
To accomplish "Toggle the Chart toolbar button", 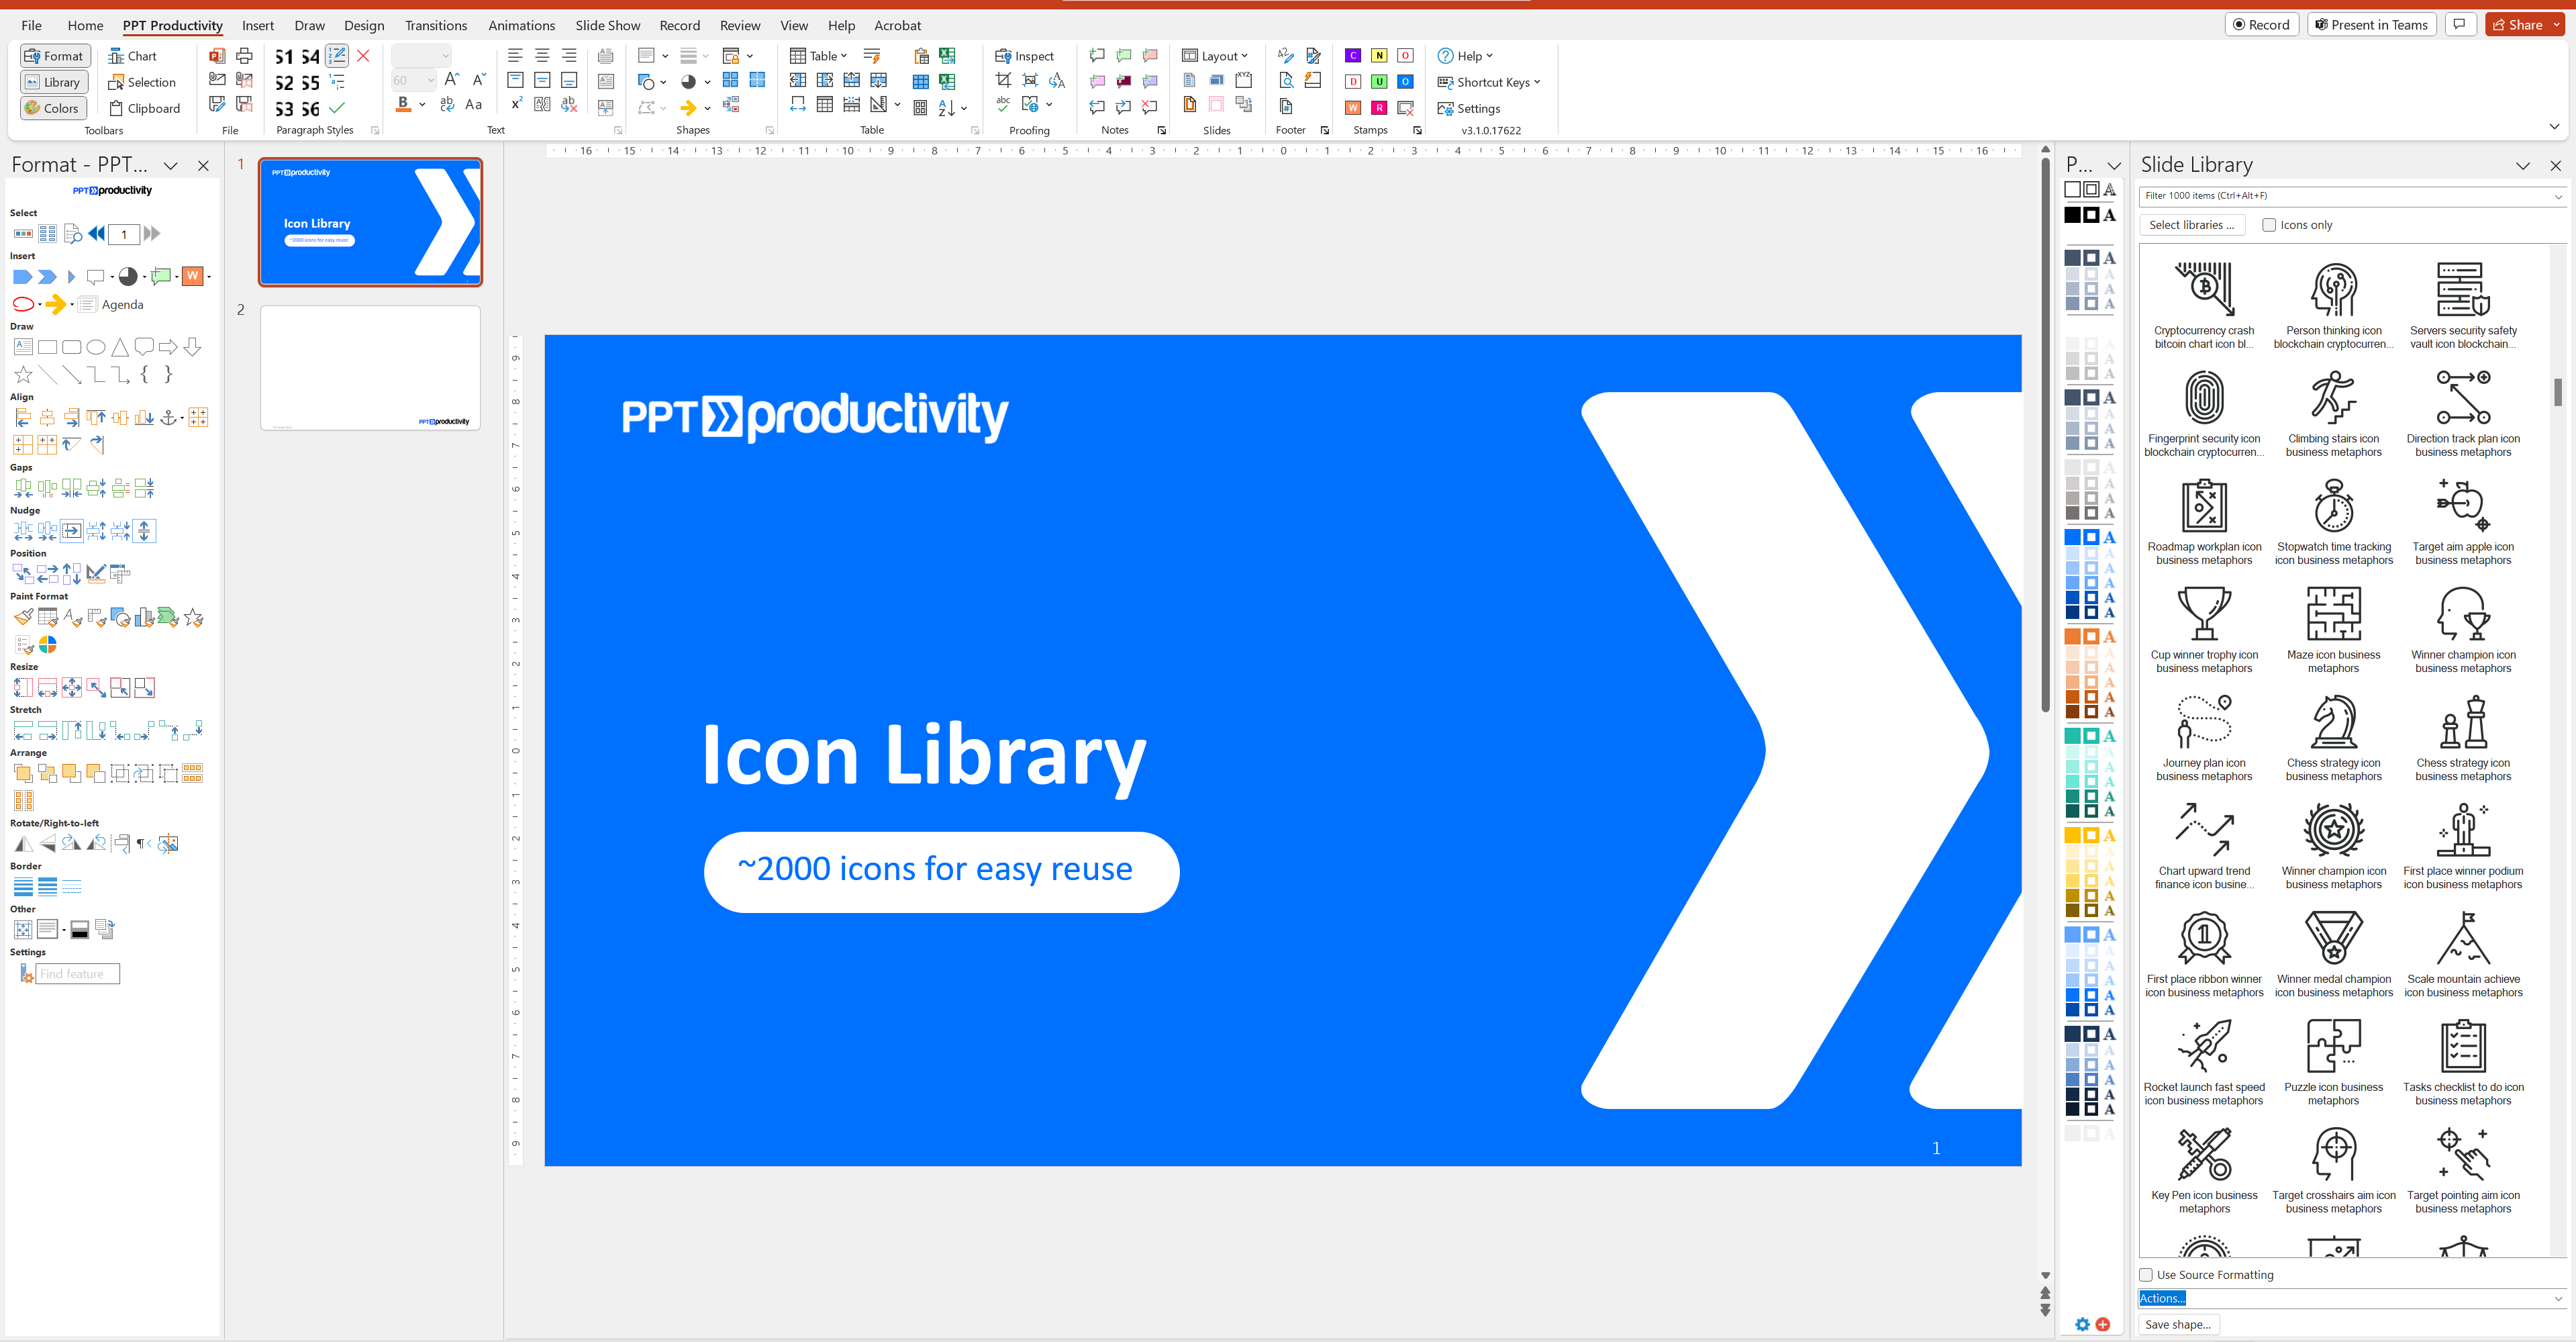I will (132, 56).
